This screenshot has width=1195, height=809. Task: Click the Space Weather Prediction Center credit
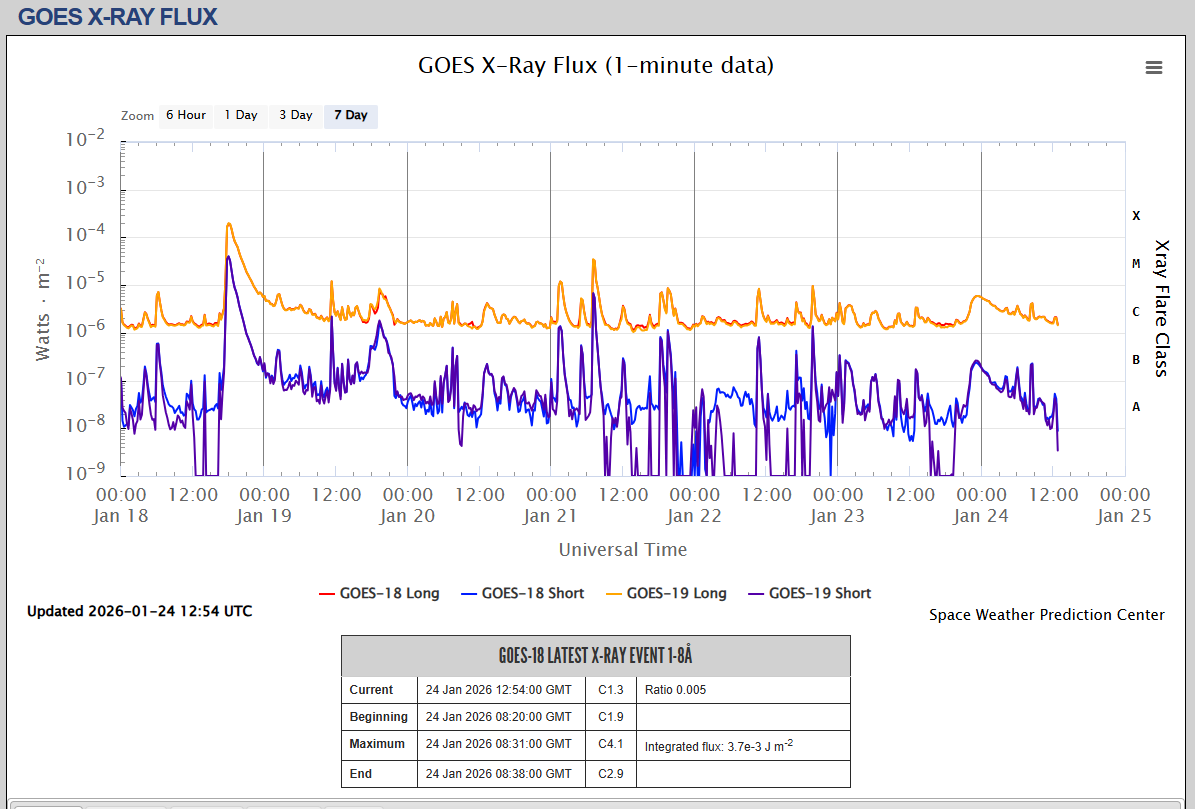point(1046,615)
